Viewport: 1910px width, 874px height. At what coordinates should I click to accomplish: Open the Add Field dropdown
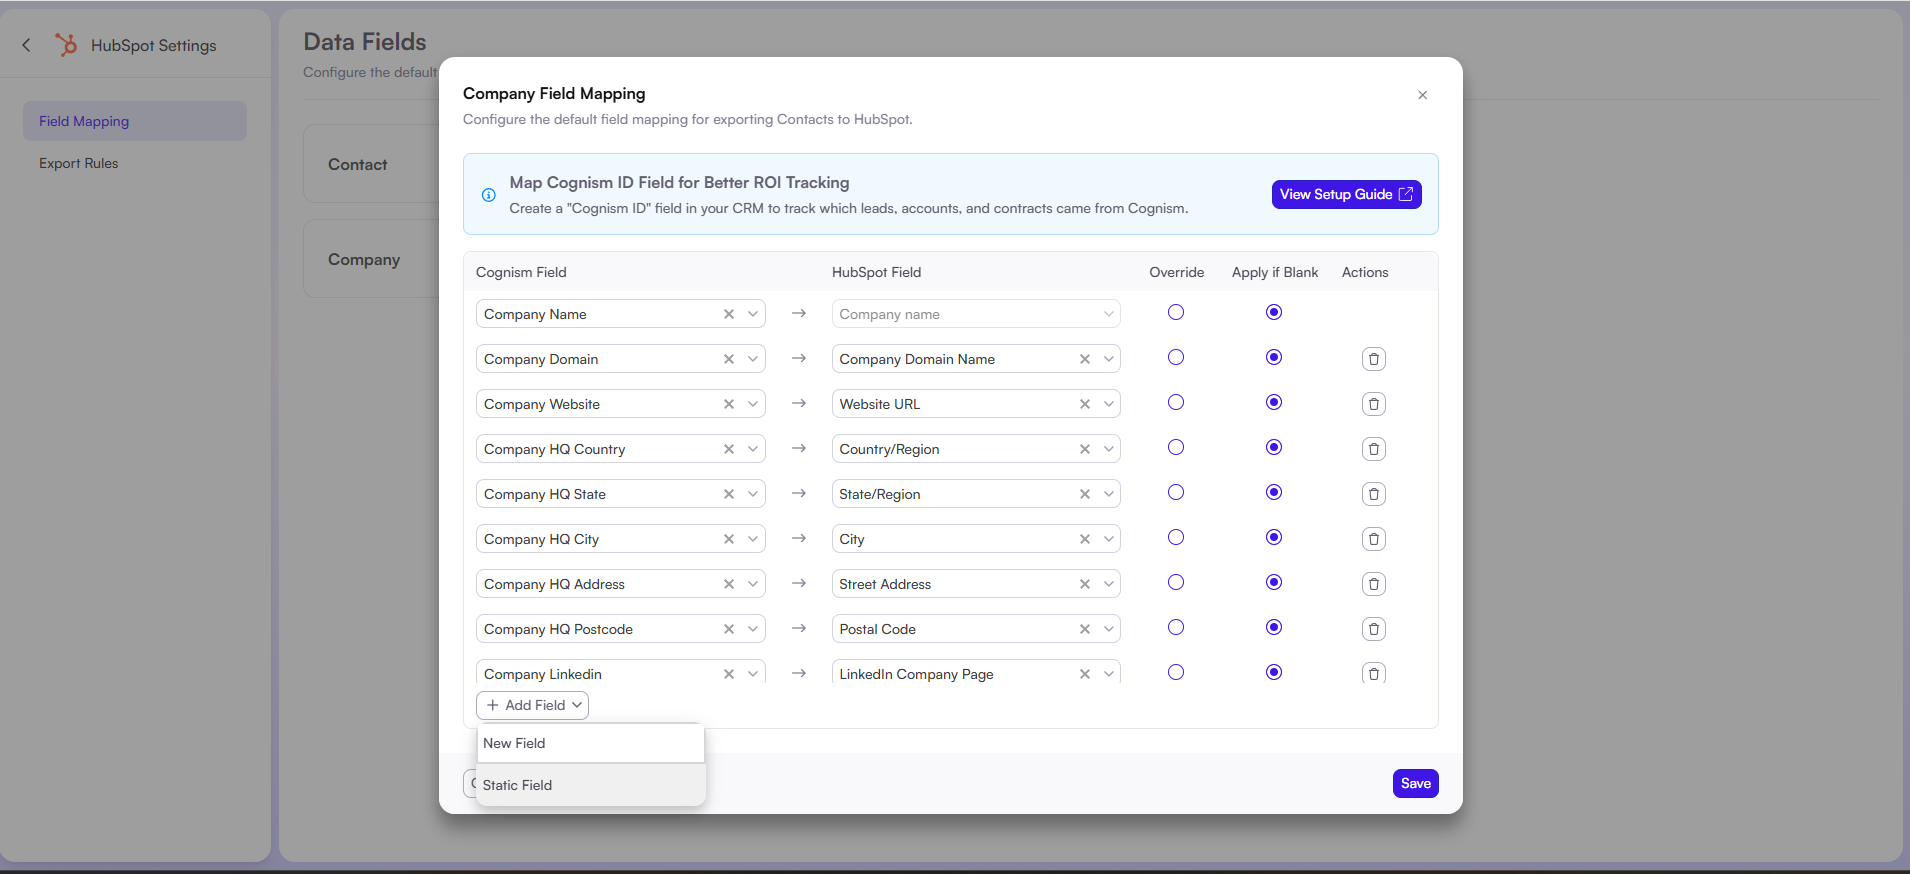(x=532, y=705)
